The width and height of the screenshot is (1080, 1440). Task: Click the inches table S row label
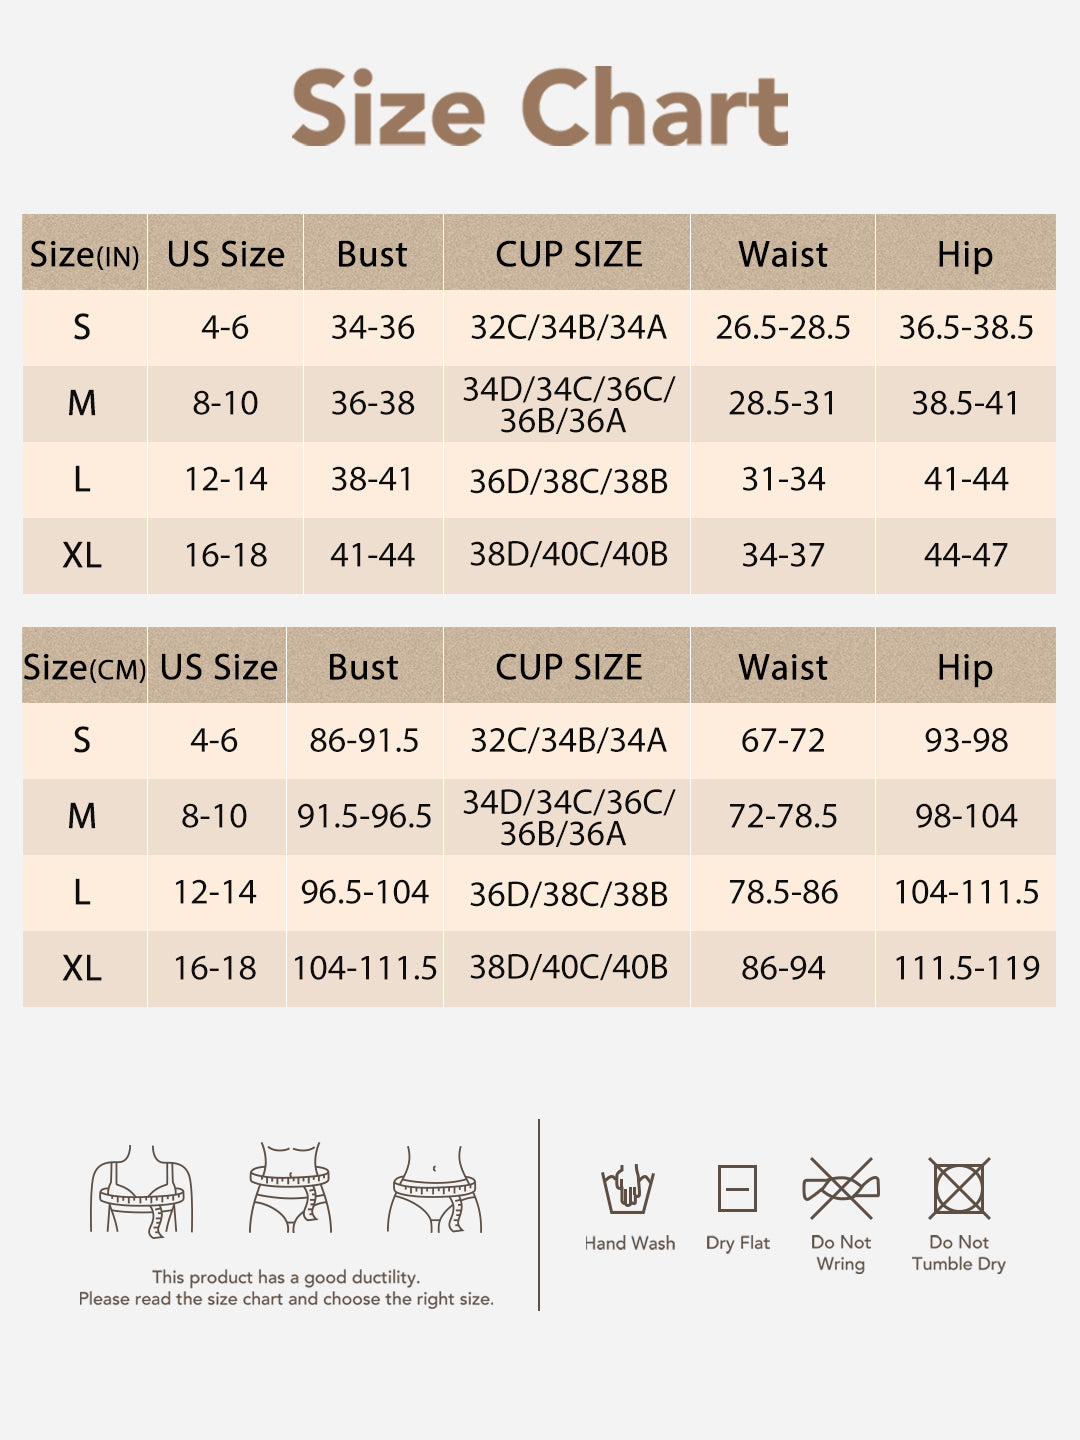pos(82,327)
